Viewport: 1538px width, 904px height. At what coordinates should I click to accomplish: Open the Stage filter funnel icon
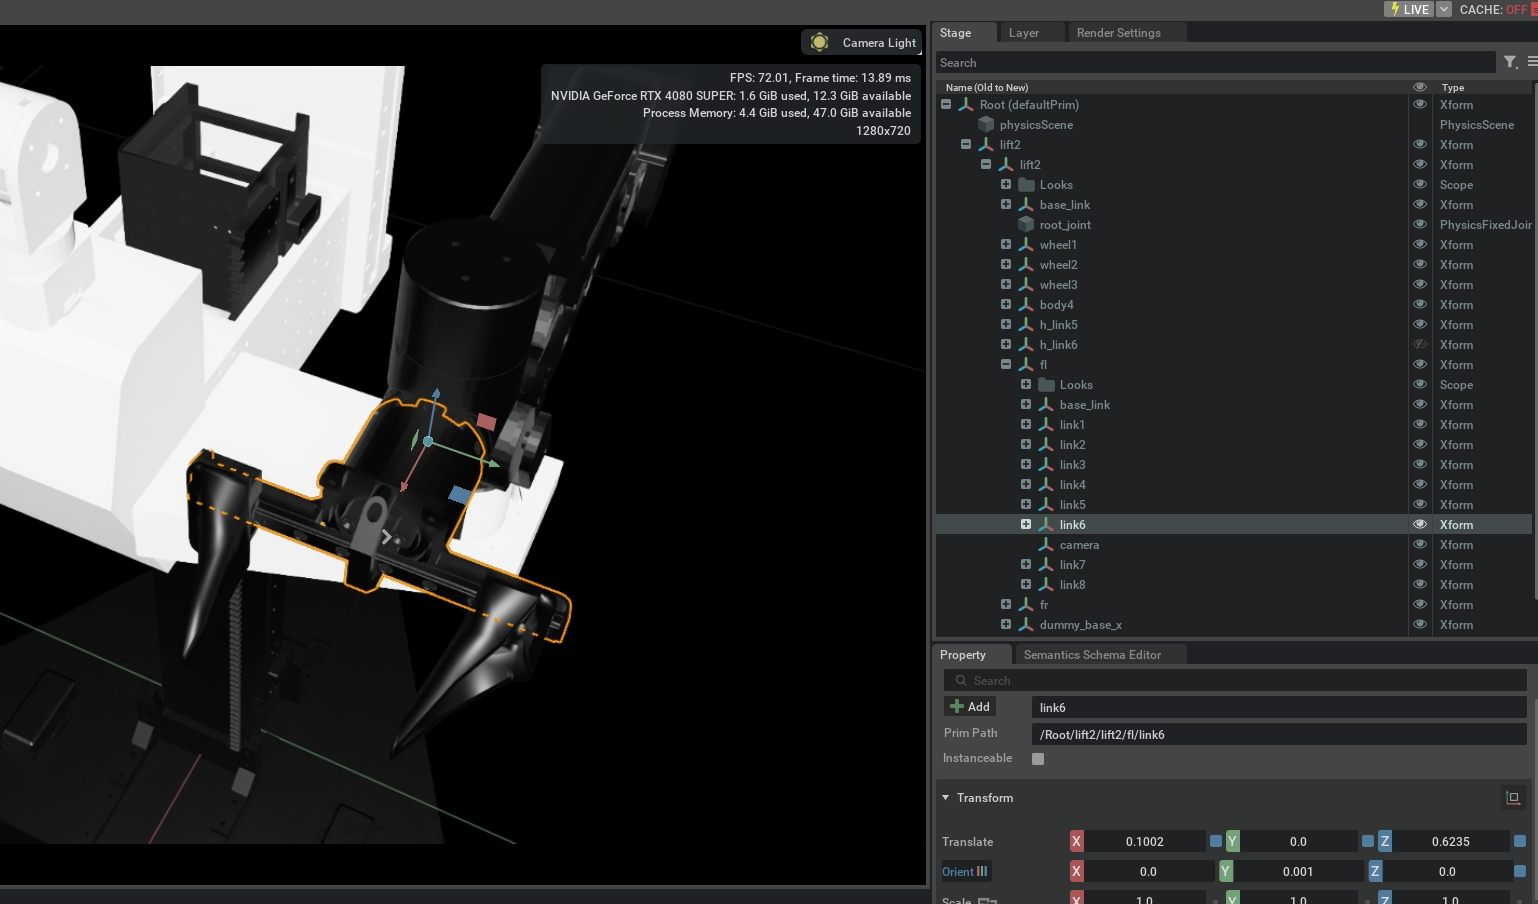click(1510, 62)
